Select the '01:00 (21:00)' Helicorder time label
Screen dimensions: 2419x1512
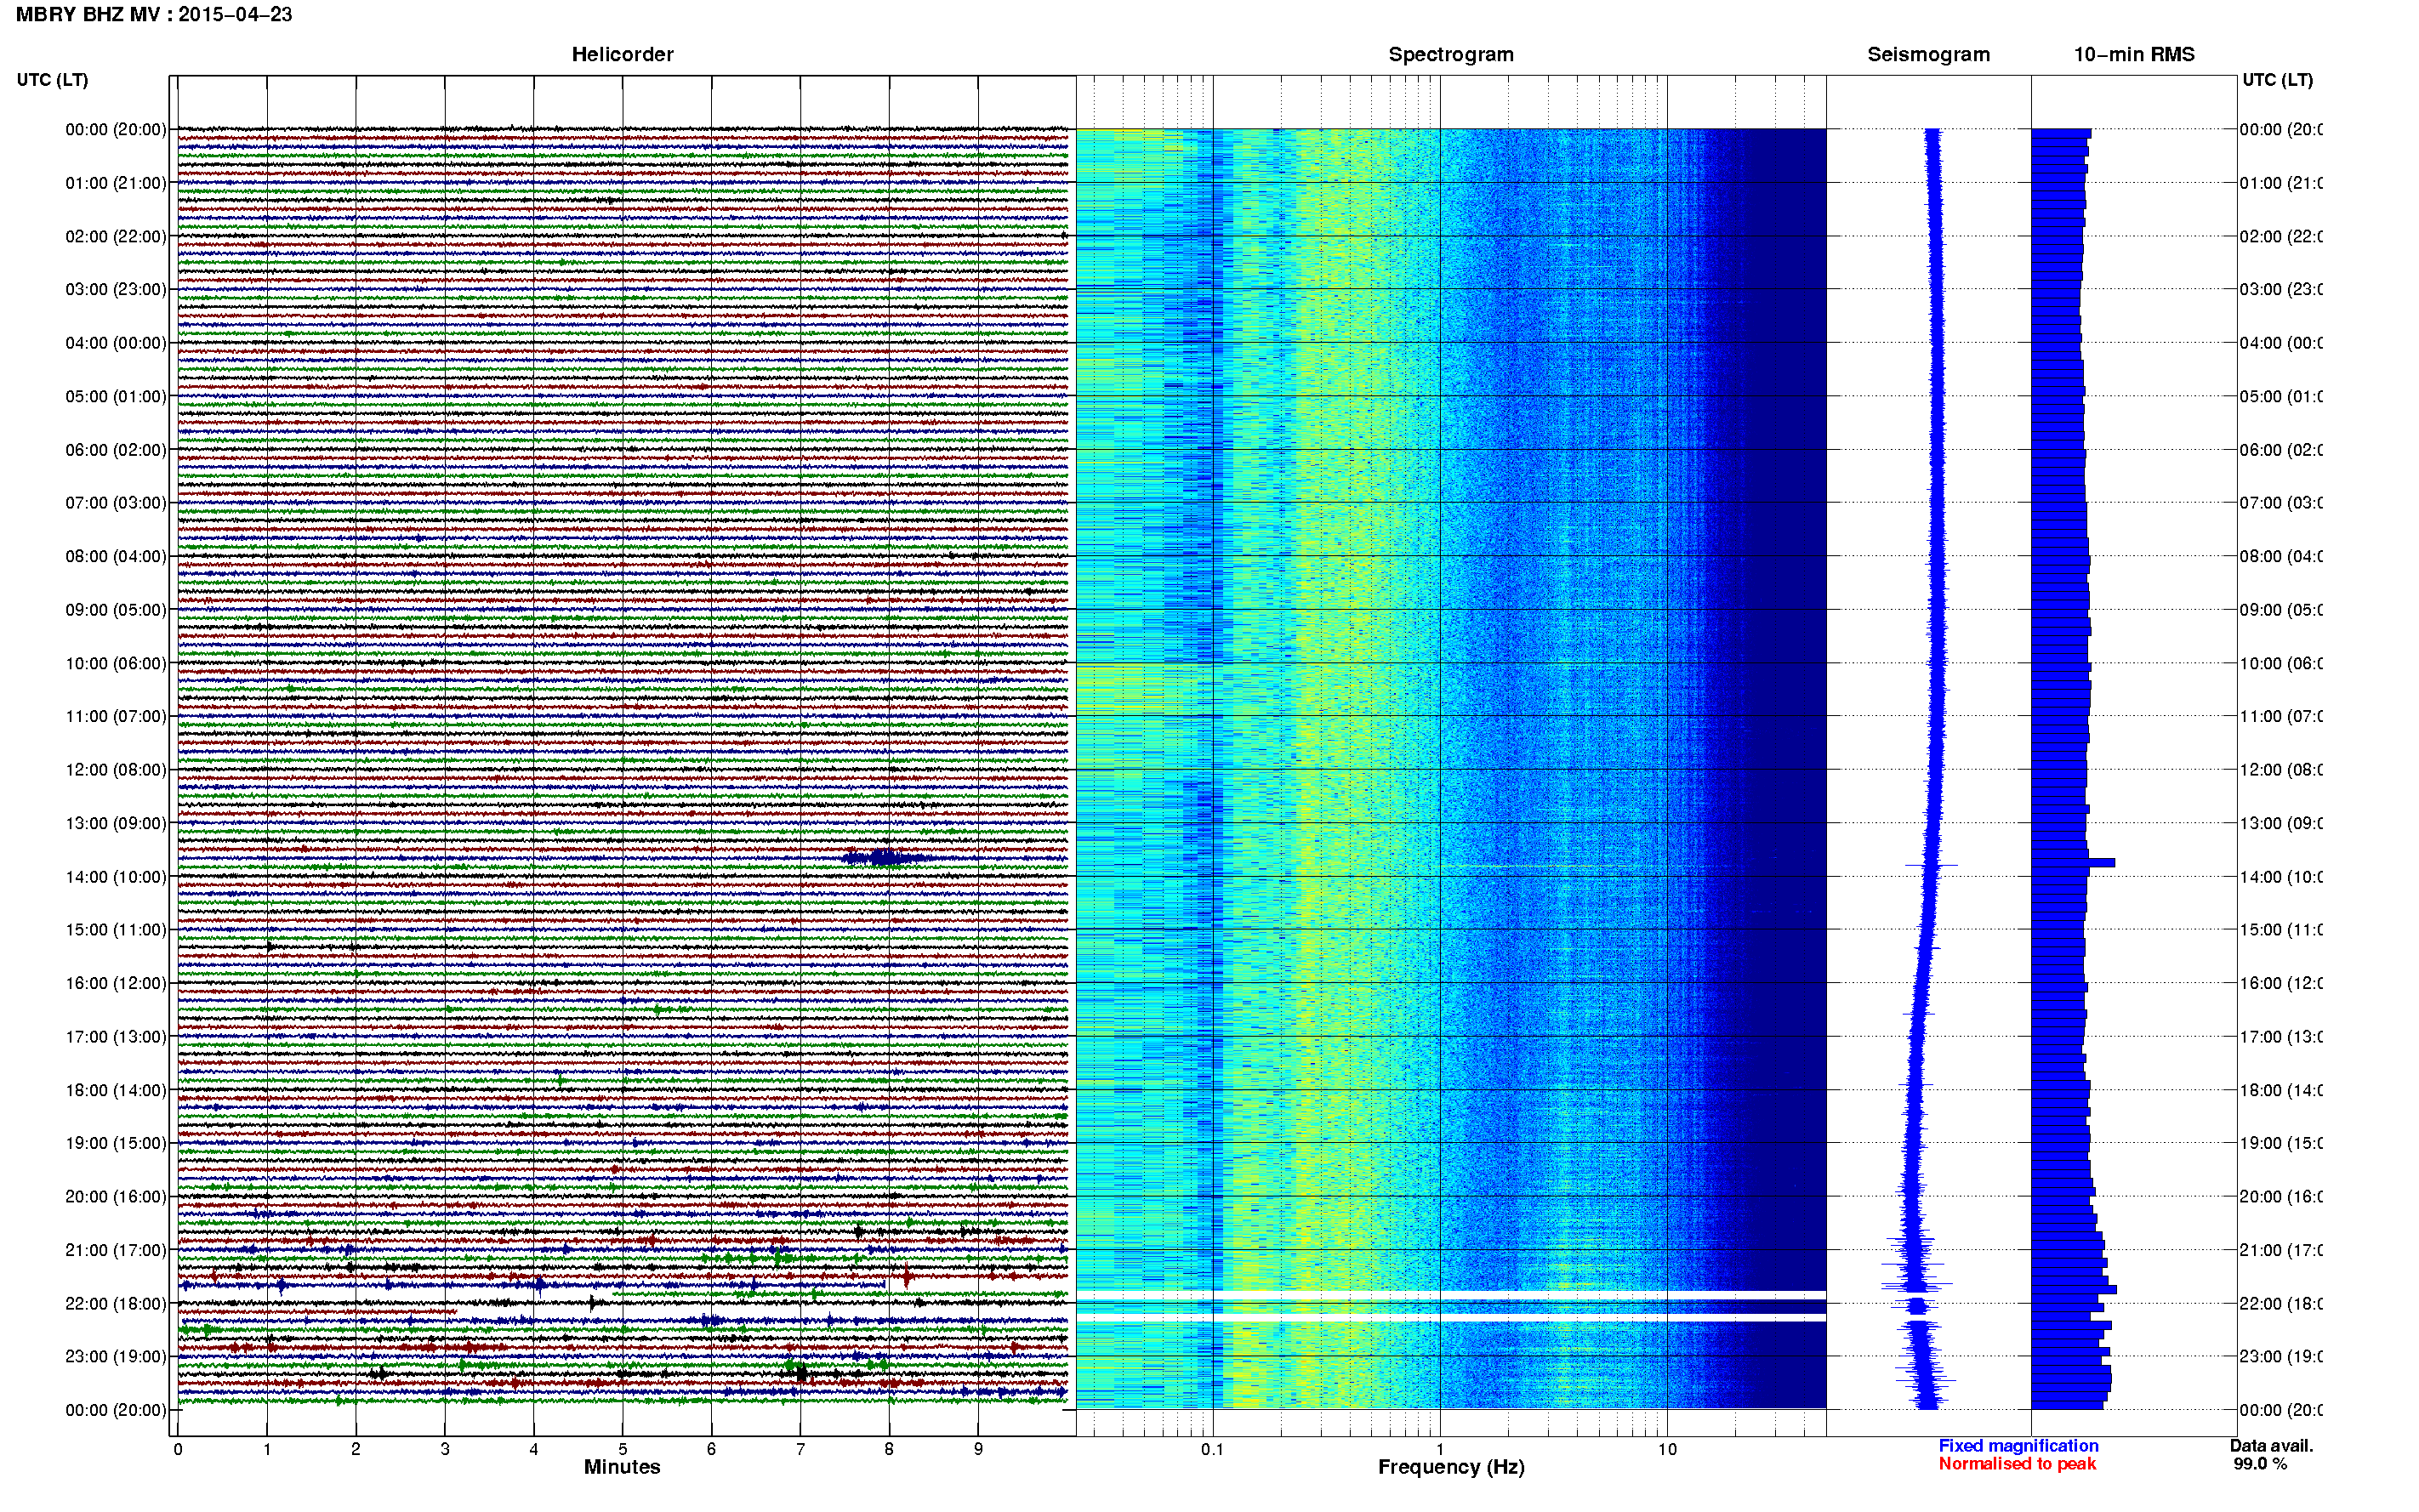click(x=116, y=183)
